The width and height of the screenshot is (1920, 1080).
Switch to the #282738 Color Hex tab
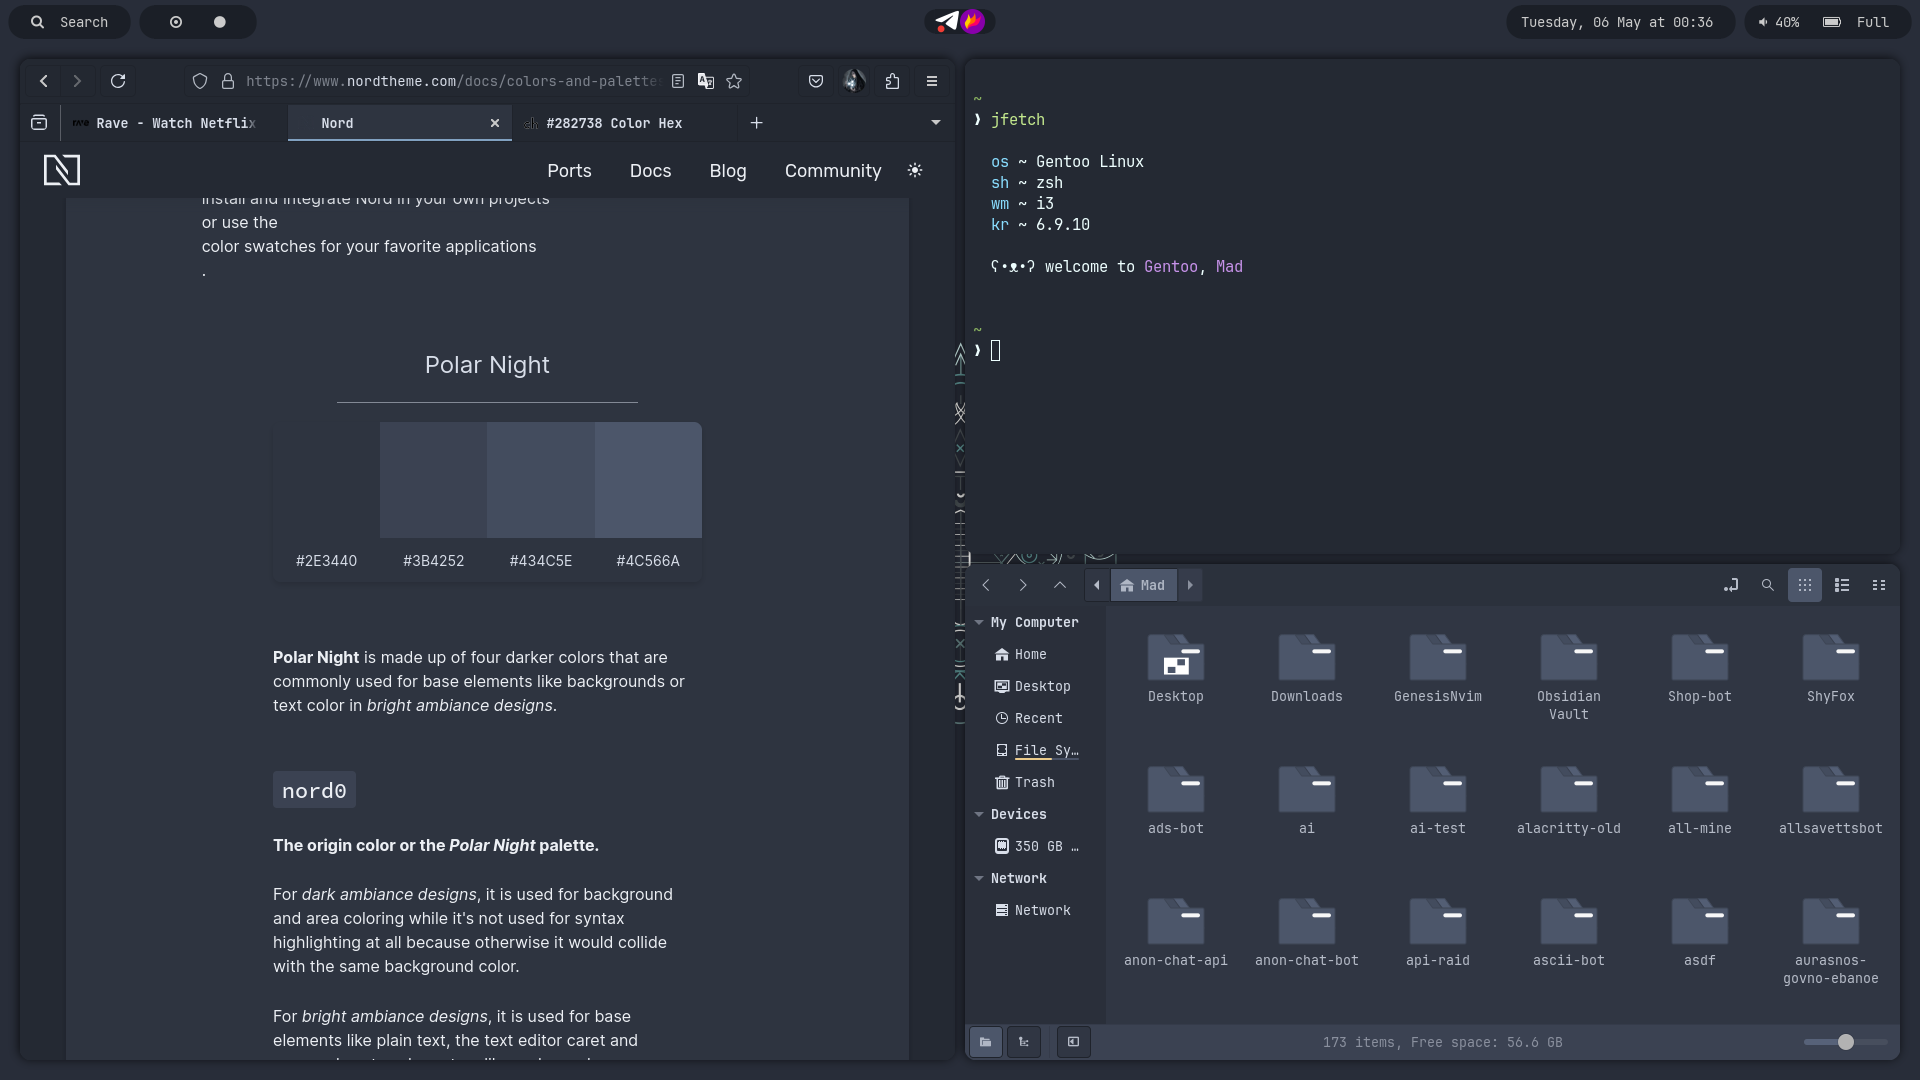[614, 123]
